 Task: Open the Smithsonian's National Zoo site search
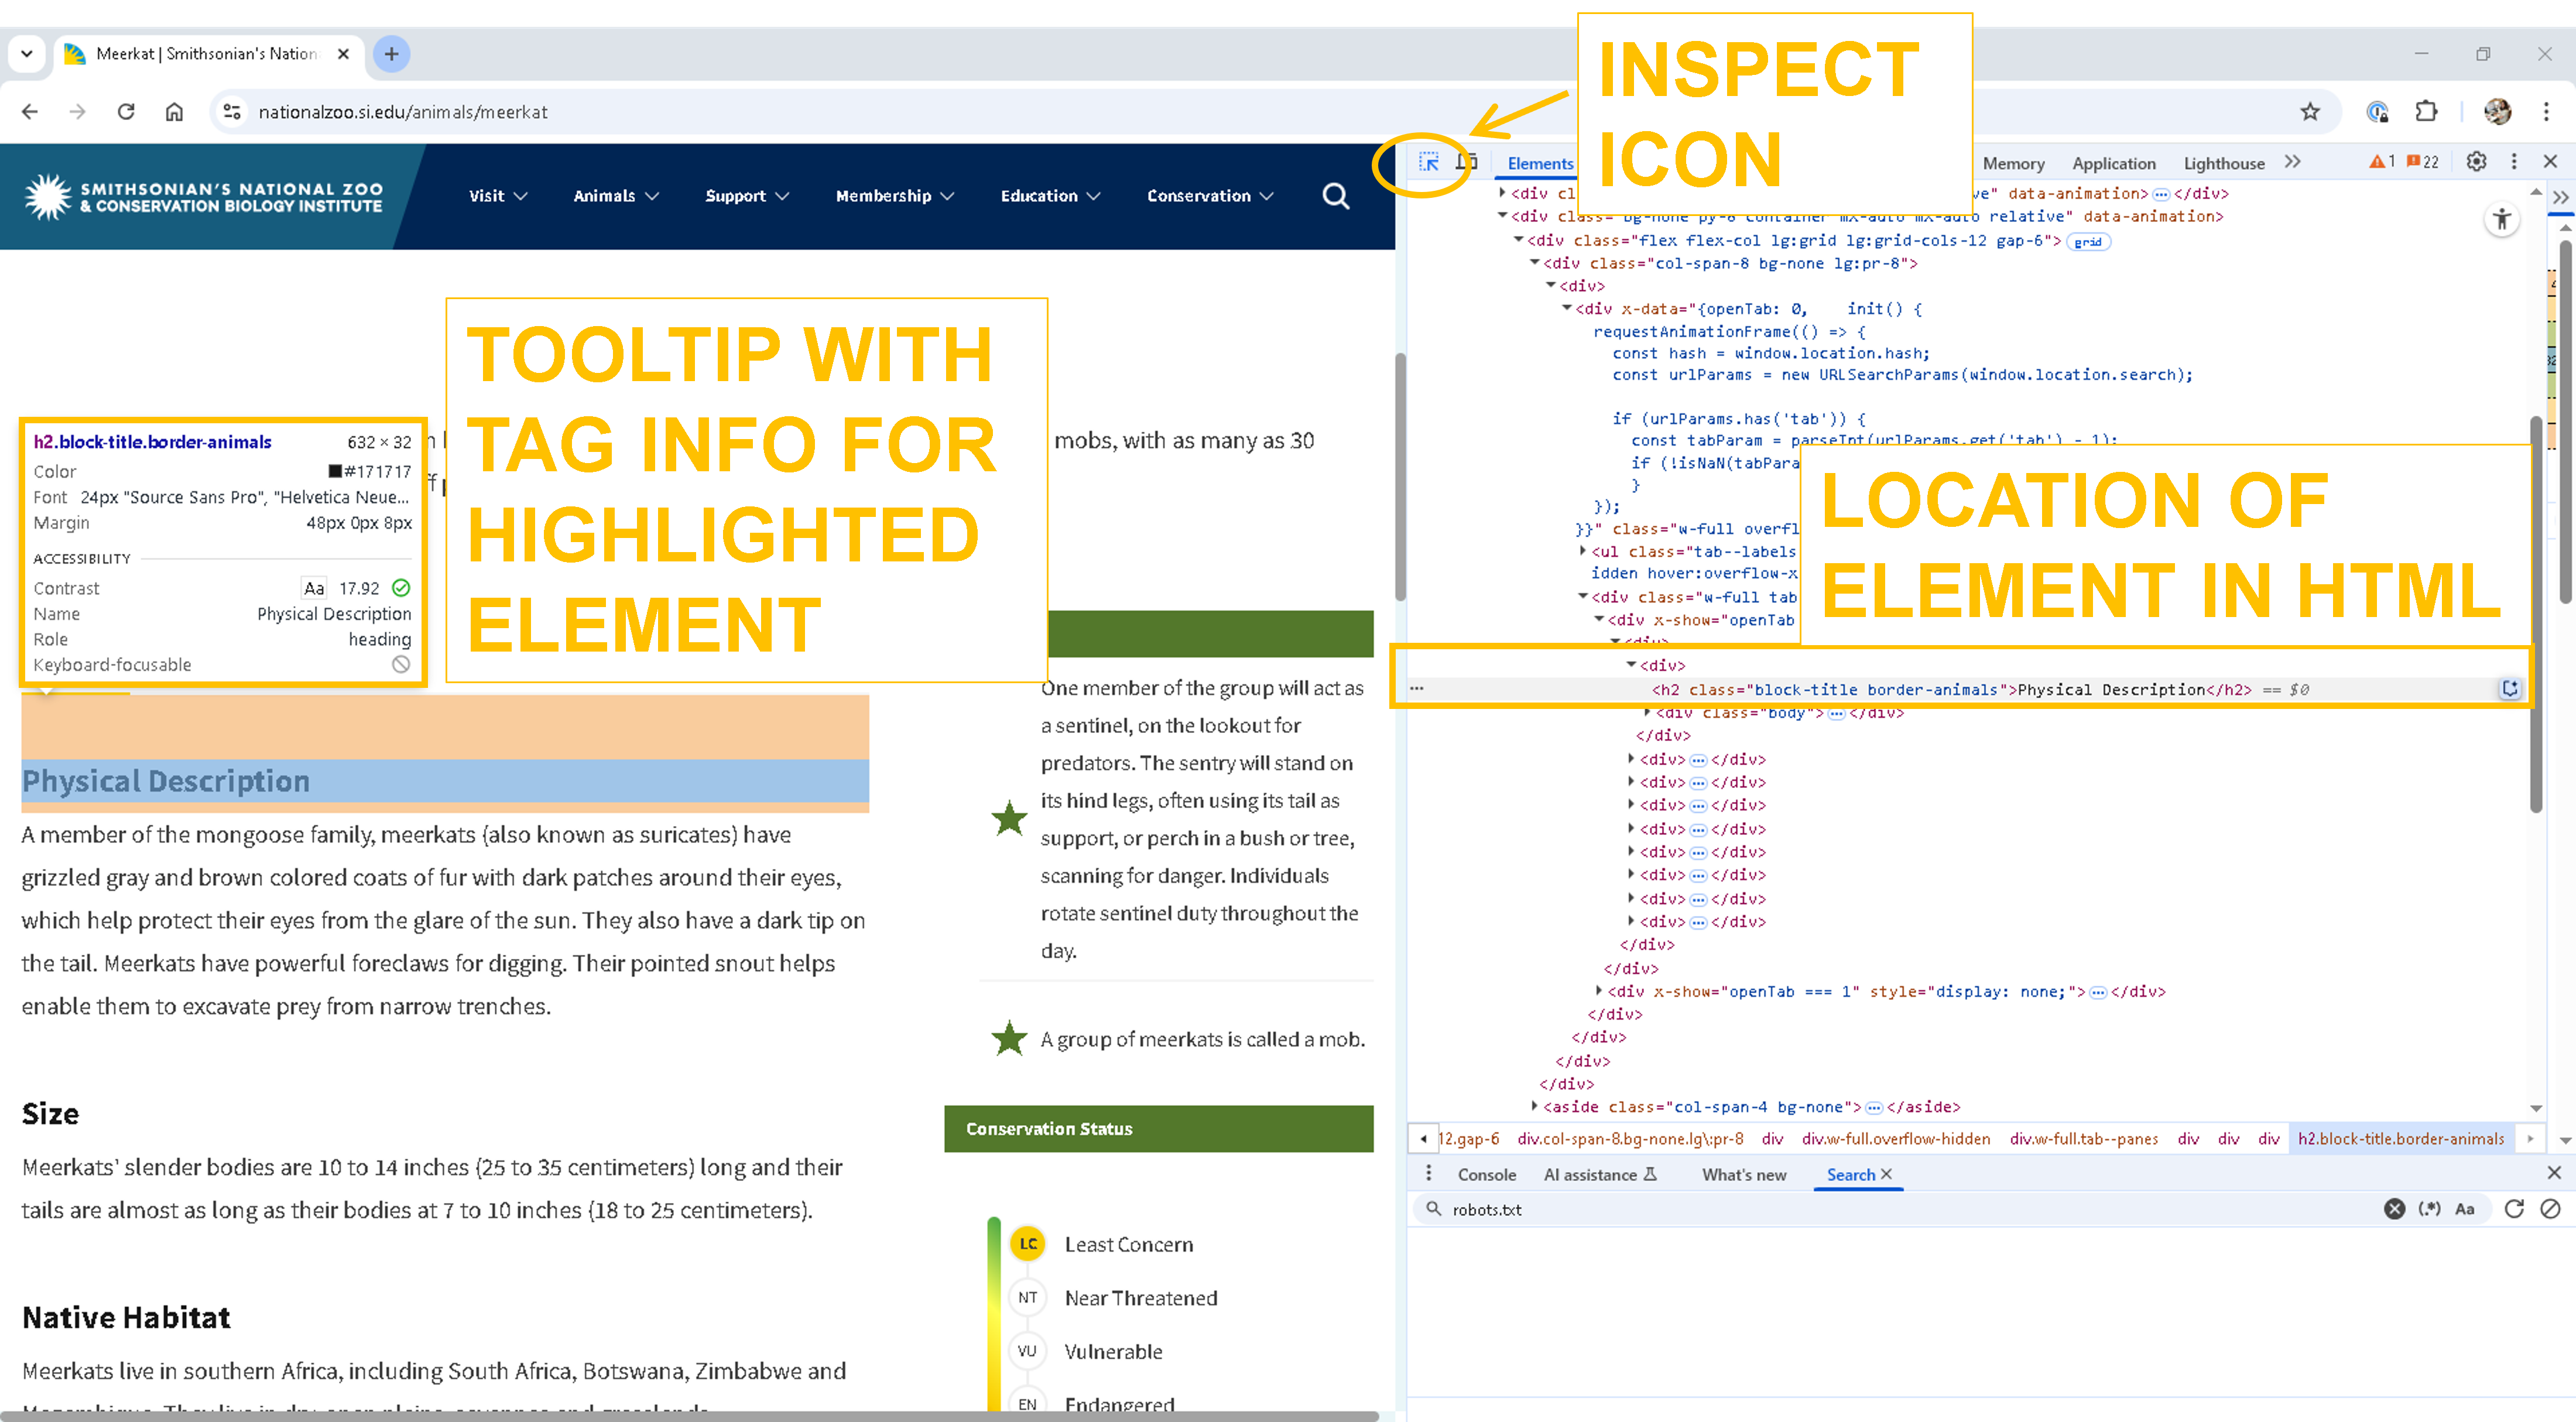click(x=1336, y=196)
